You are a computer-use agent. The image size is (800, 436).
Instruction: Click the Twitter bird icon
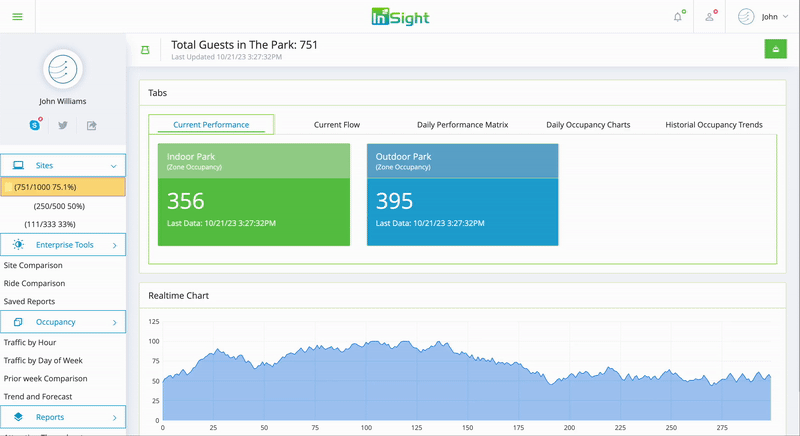coord(63,125)
